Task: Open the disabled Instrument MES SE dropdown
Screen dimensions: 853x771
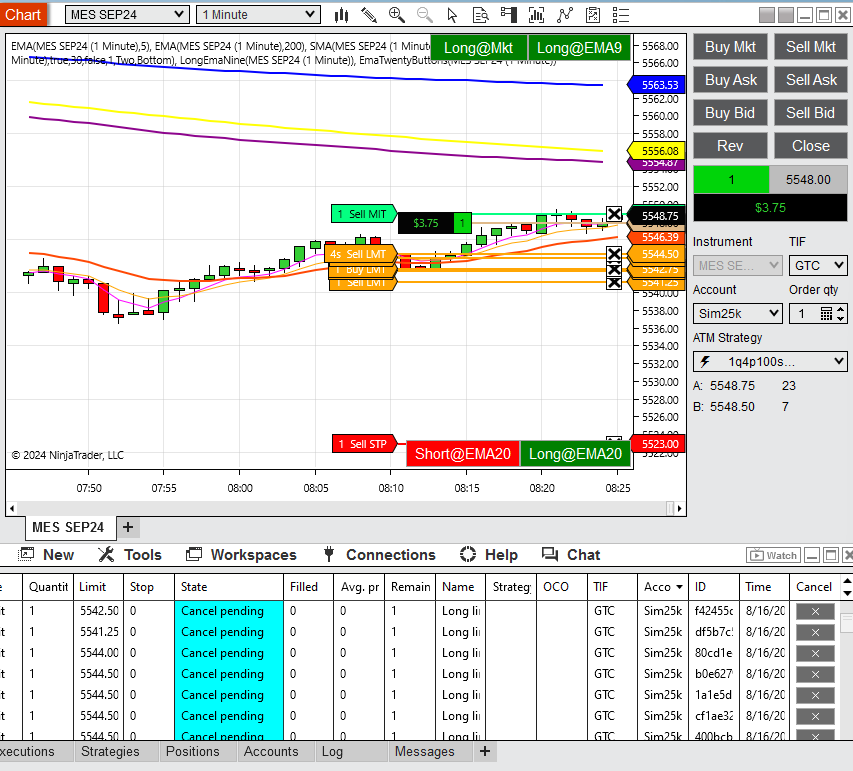Action: 738,266
